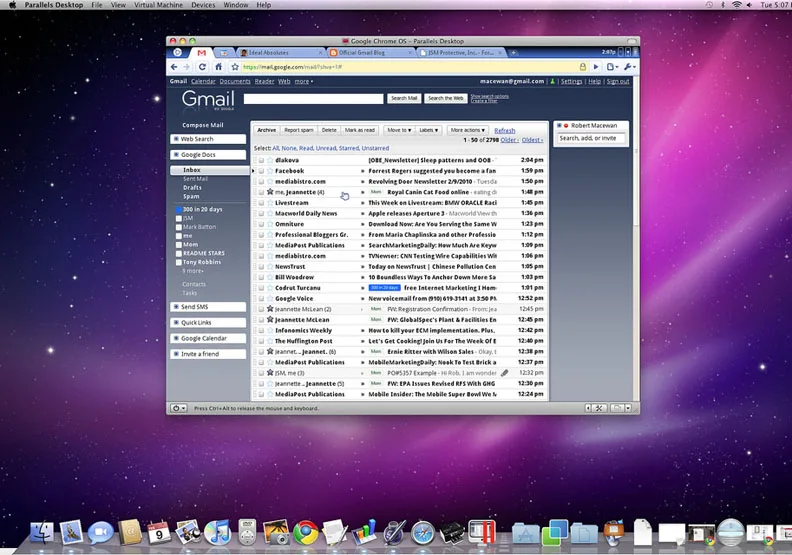Image resolution: width=792 pixels, height=555 pixels.
Task: Switch to JSM Protective, Inc. tab
Action: (461, 53)
